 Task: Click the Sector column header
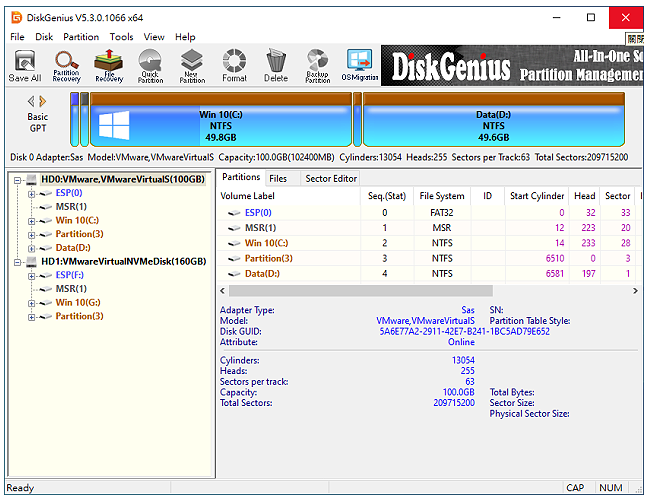617,196
